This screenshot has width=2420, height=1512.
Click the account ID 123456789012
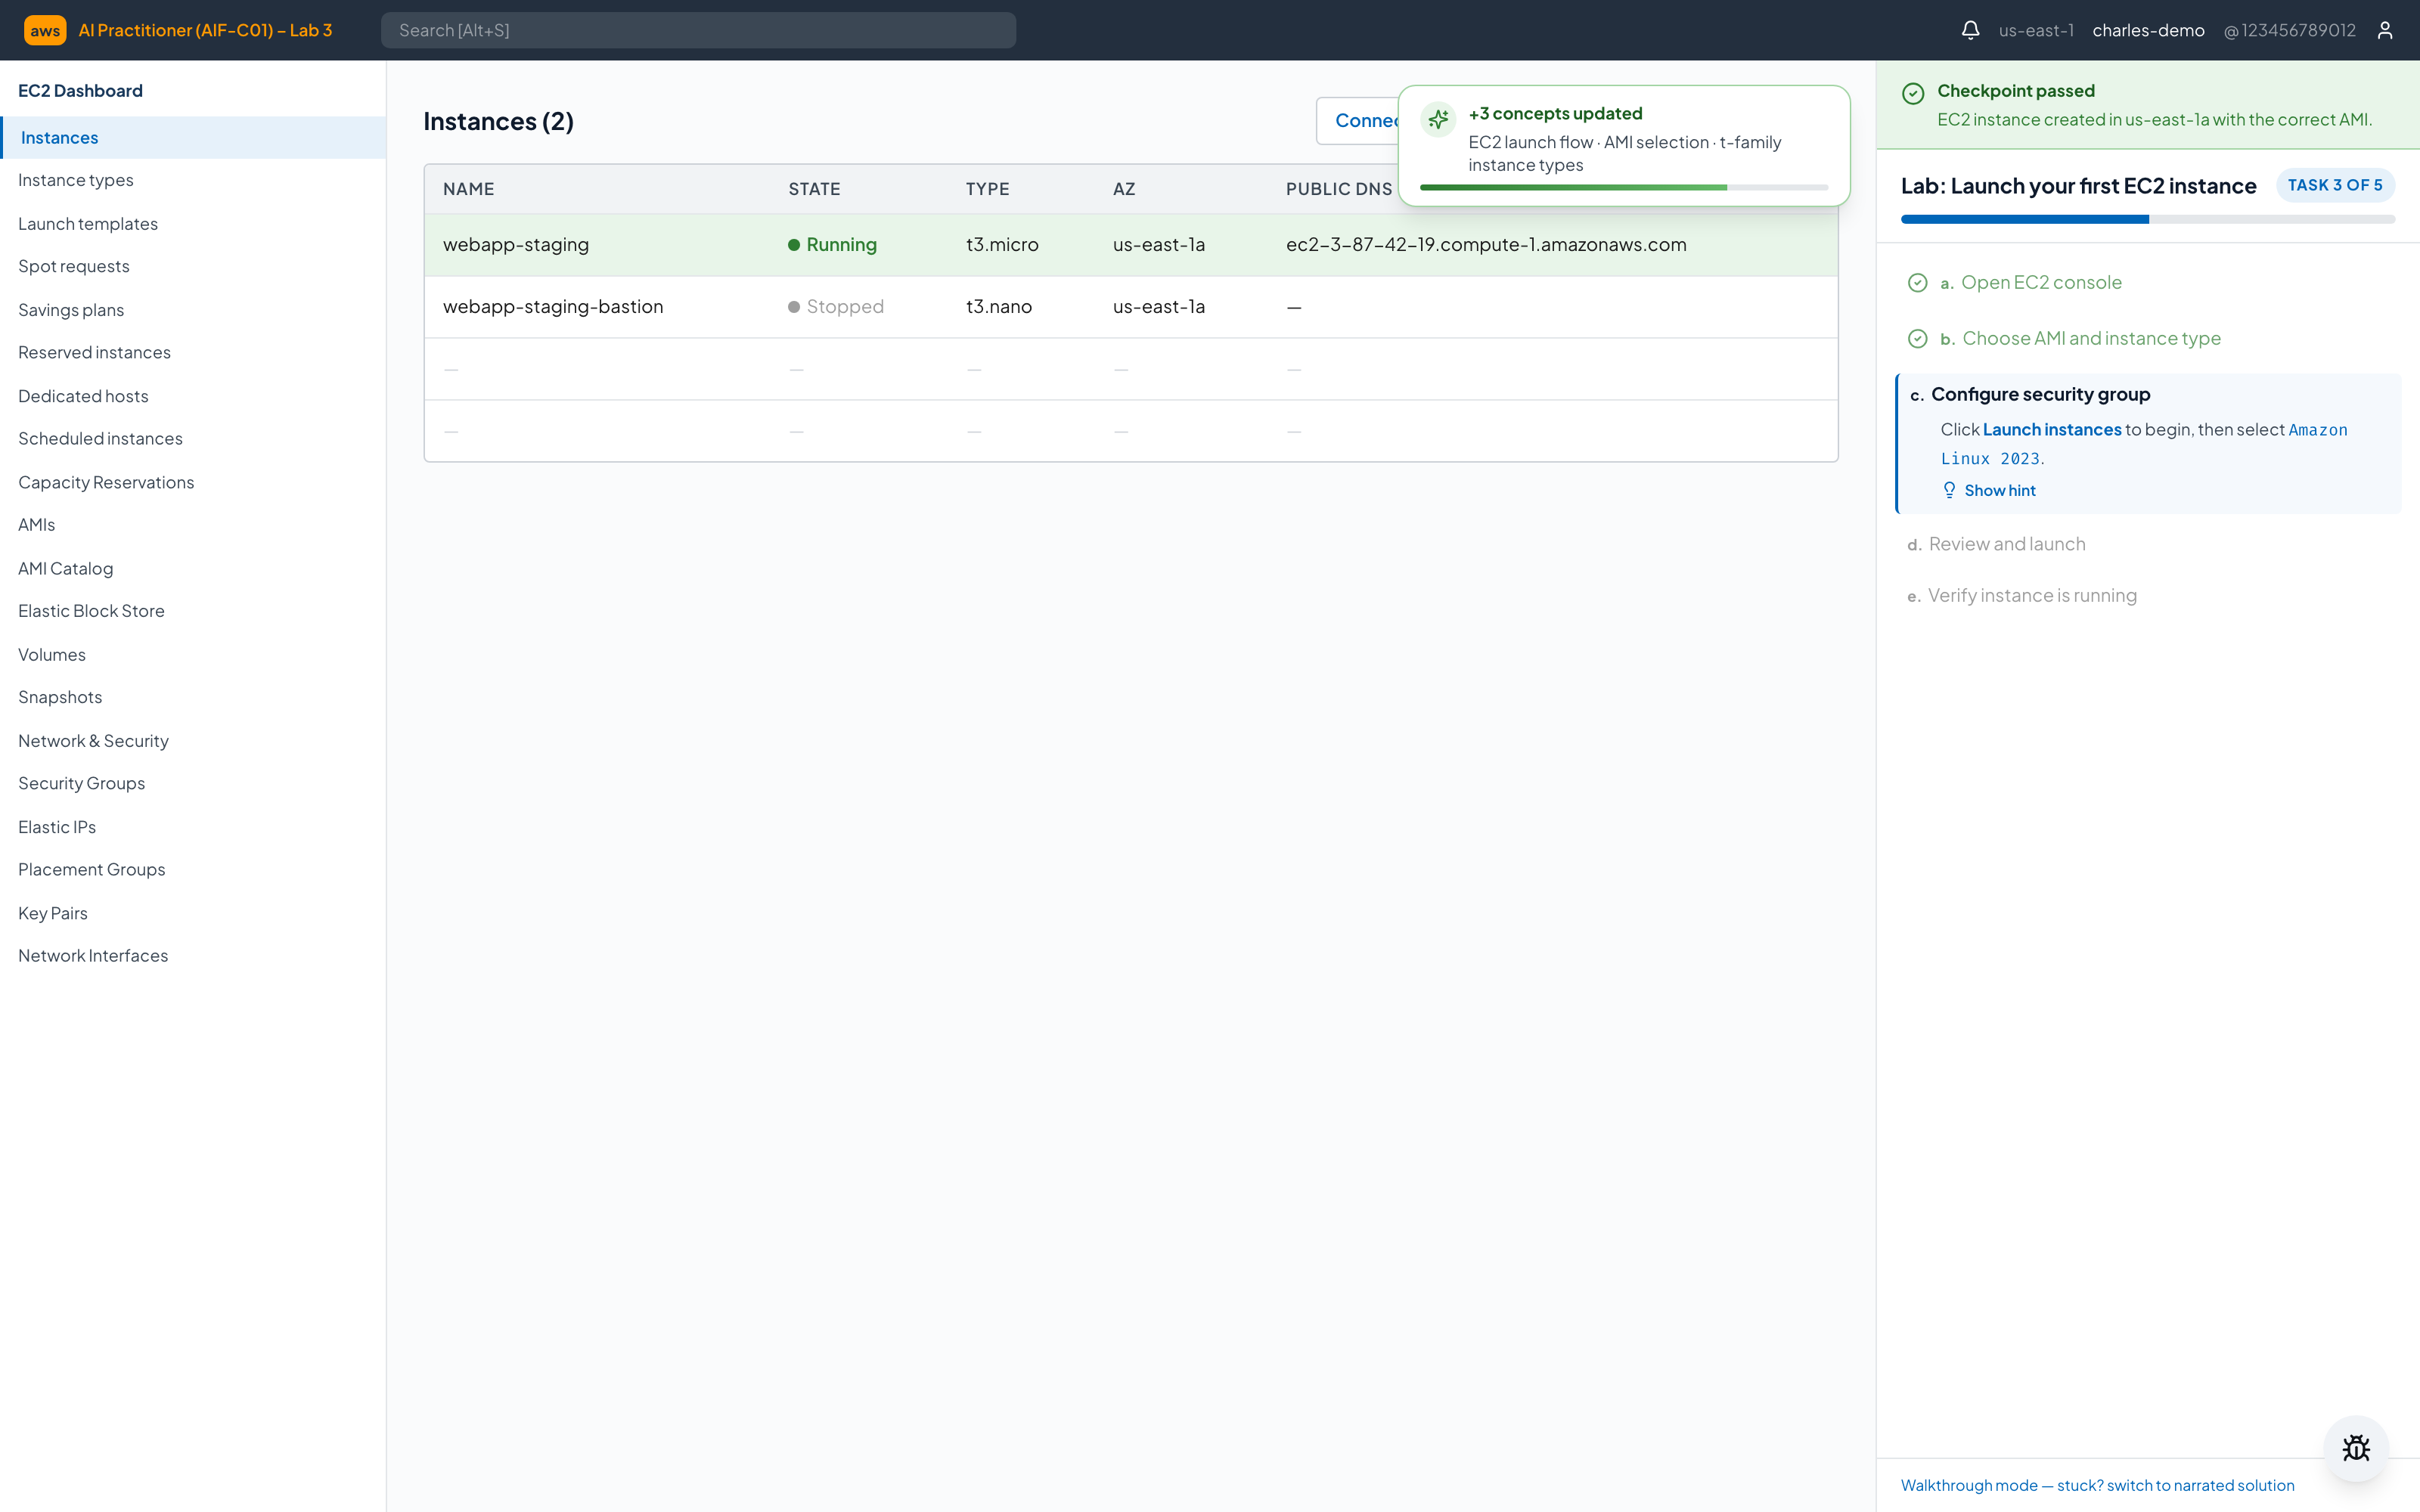(2289, 30)
